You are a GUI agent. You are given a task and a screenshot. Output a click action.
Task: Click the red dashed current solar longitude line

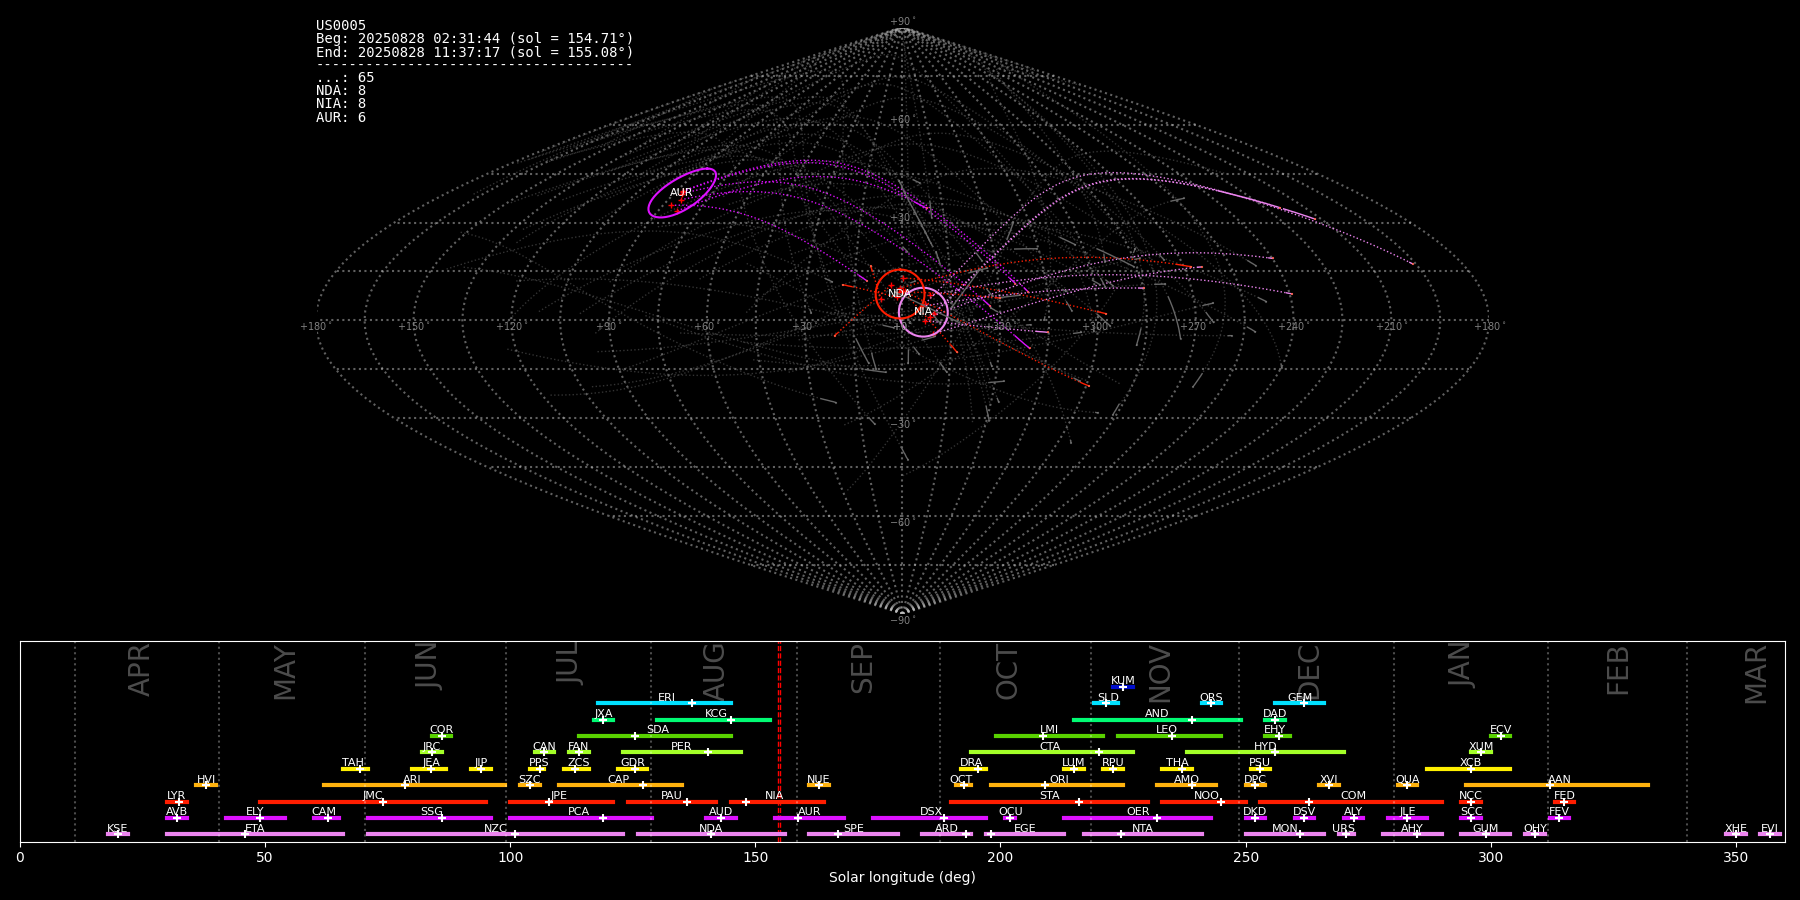[x=779, y=741]
